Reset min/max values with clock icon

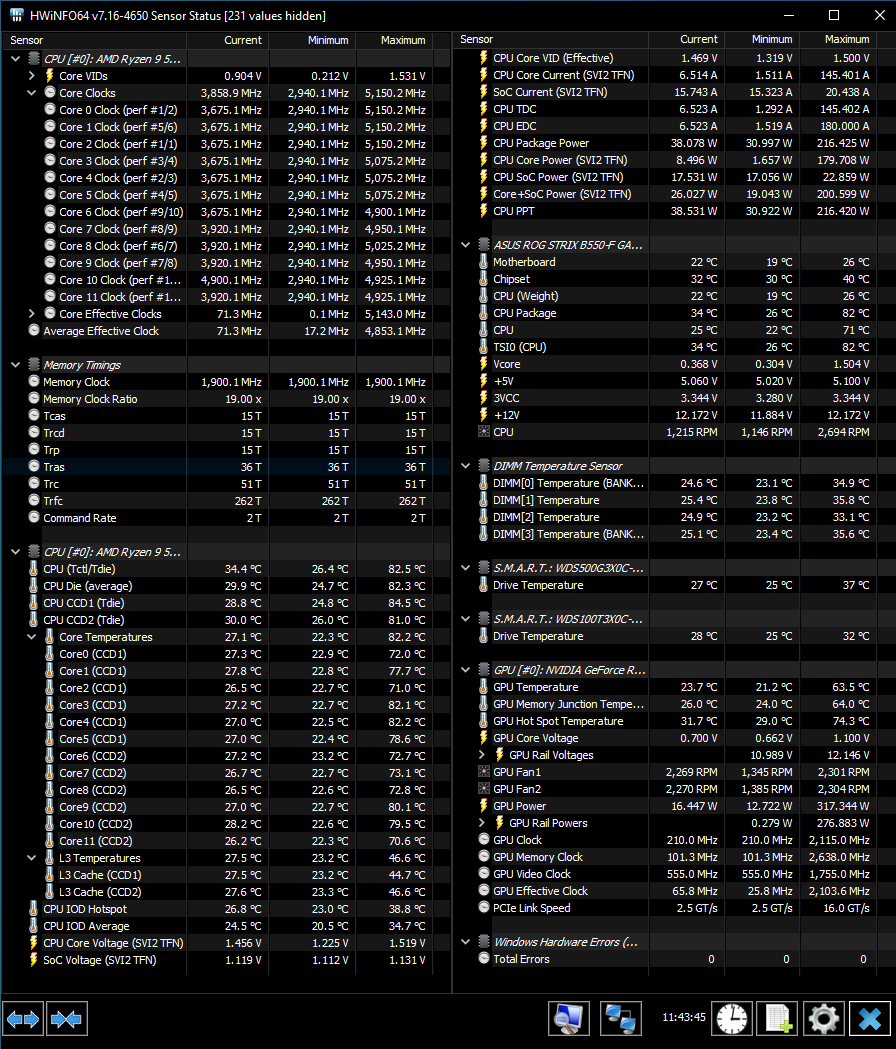731,1018
